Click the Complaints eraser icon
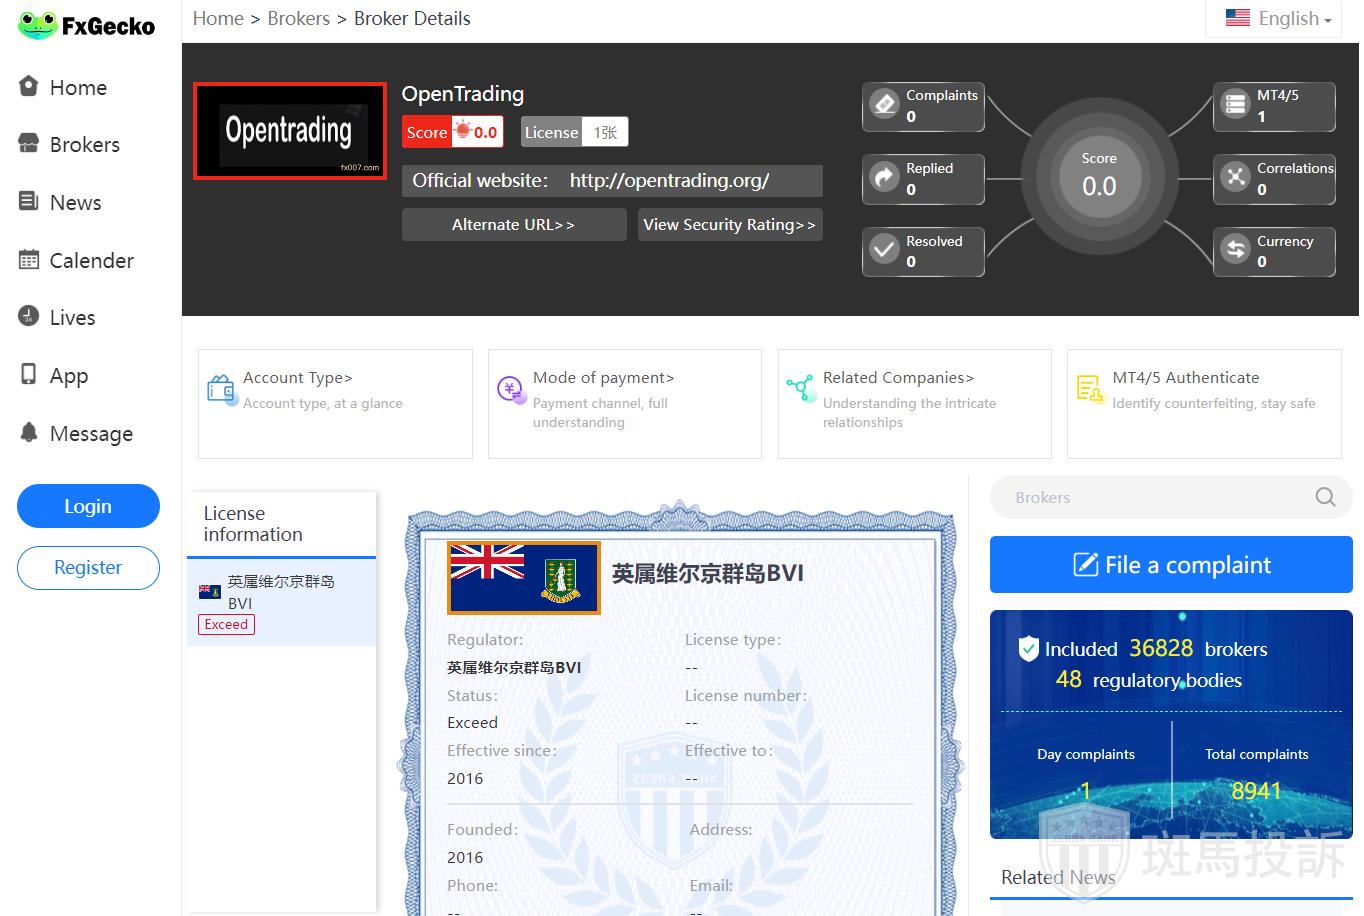The height and width of the screenshot is (916, 1364). point(884,104)
